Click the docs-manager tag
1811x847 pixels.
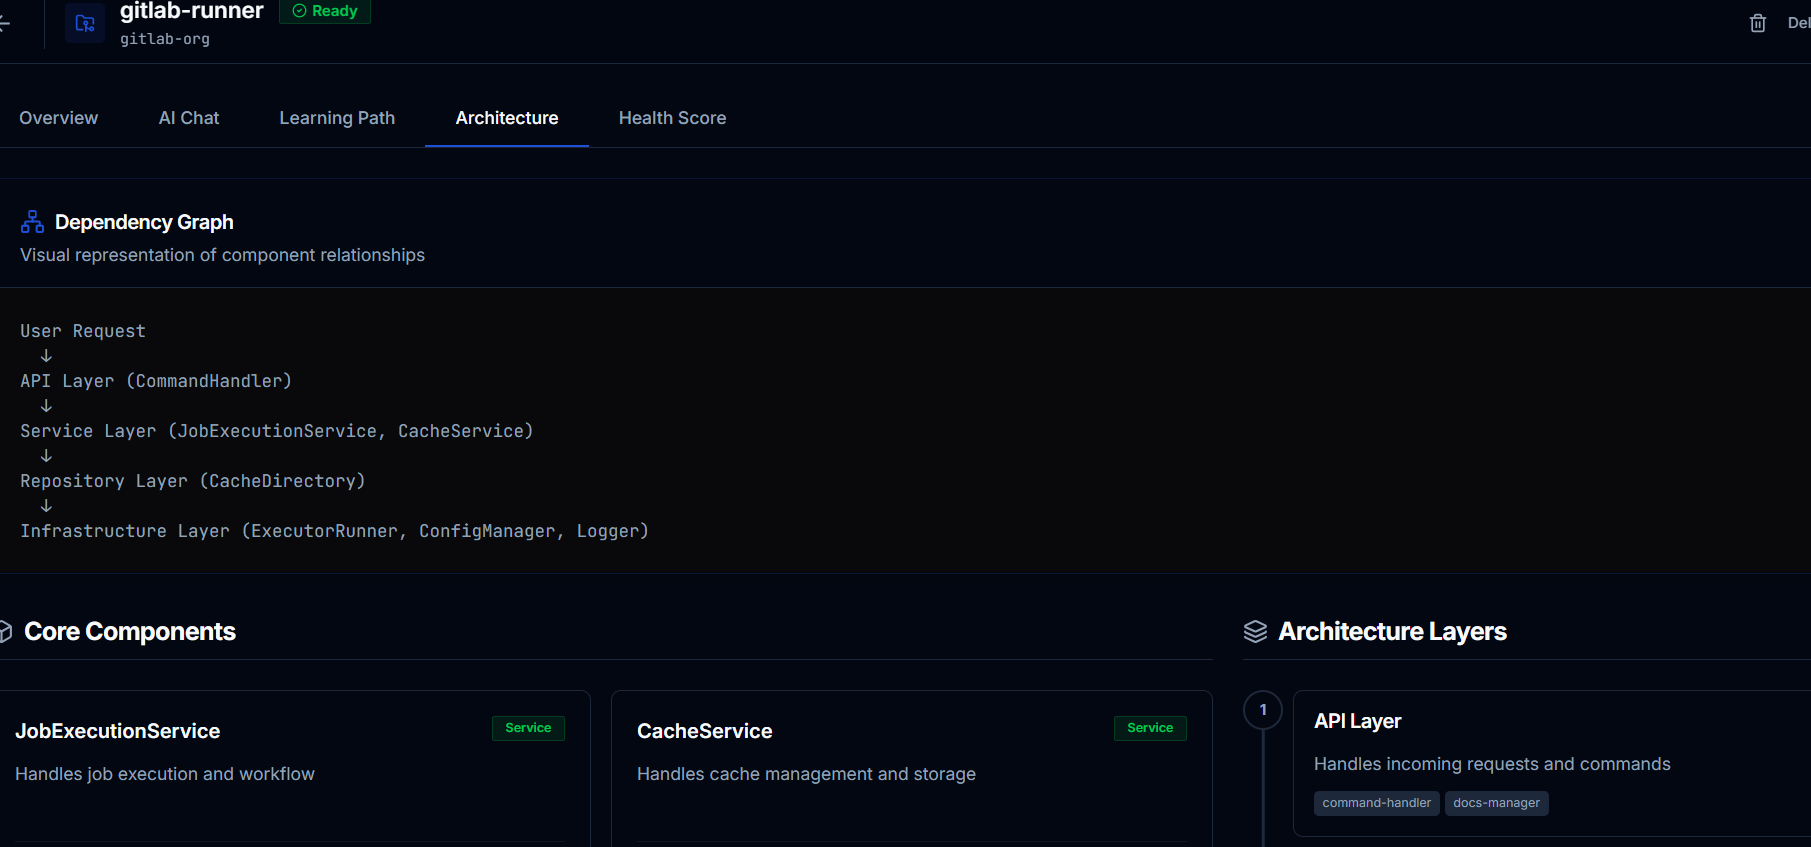pos(1496,803)
